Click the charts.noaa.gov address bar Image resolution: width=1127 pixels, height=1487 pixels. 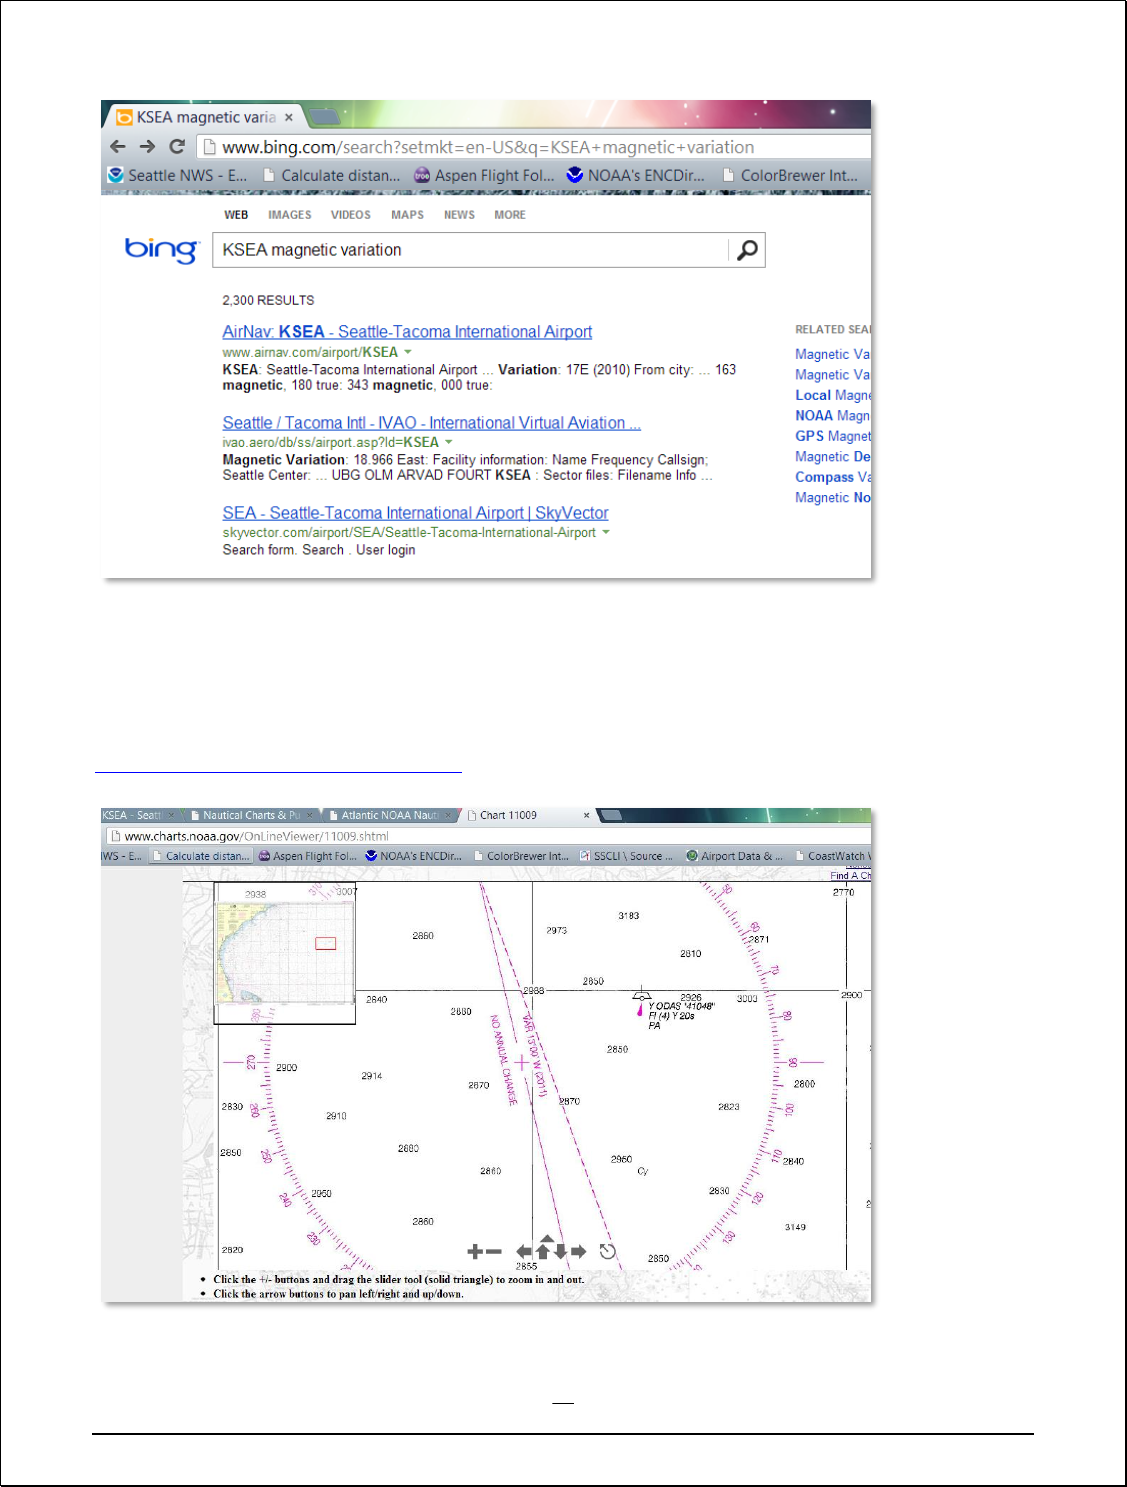487,836
